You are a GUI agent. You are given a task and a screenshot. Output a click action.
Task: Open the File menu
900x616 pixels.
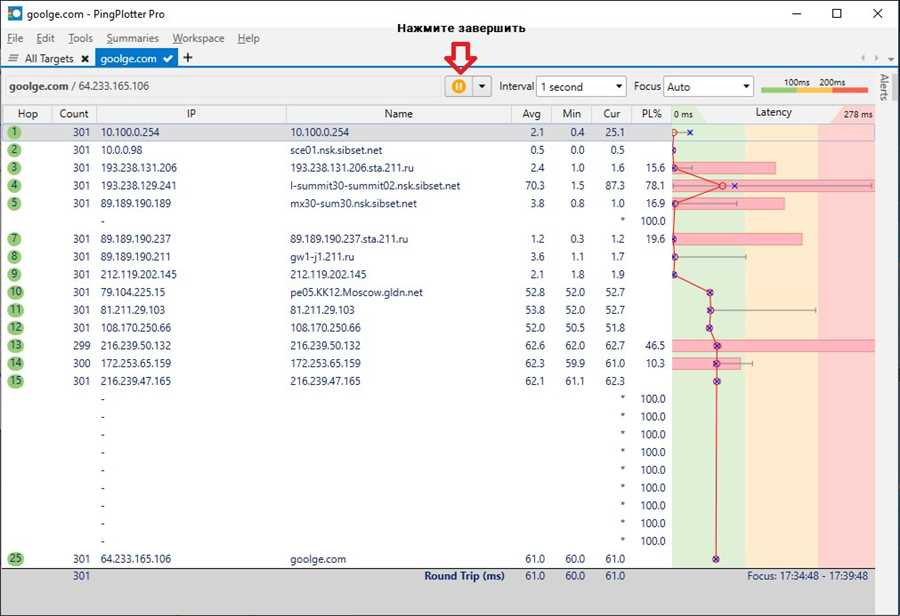pyautogui.click(x=15, y=38)
